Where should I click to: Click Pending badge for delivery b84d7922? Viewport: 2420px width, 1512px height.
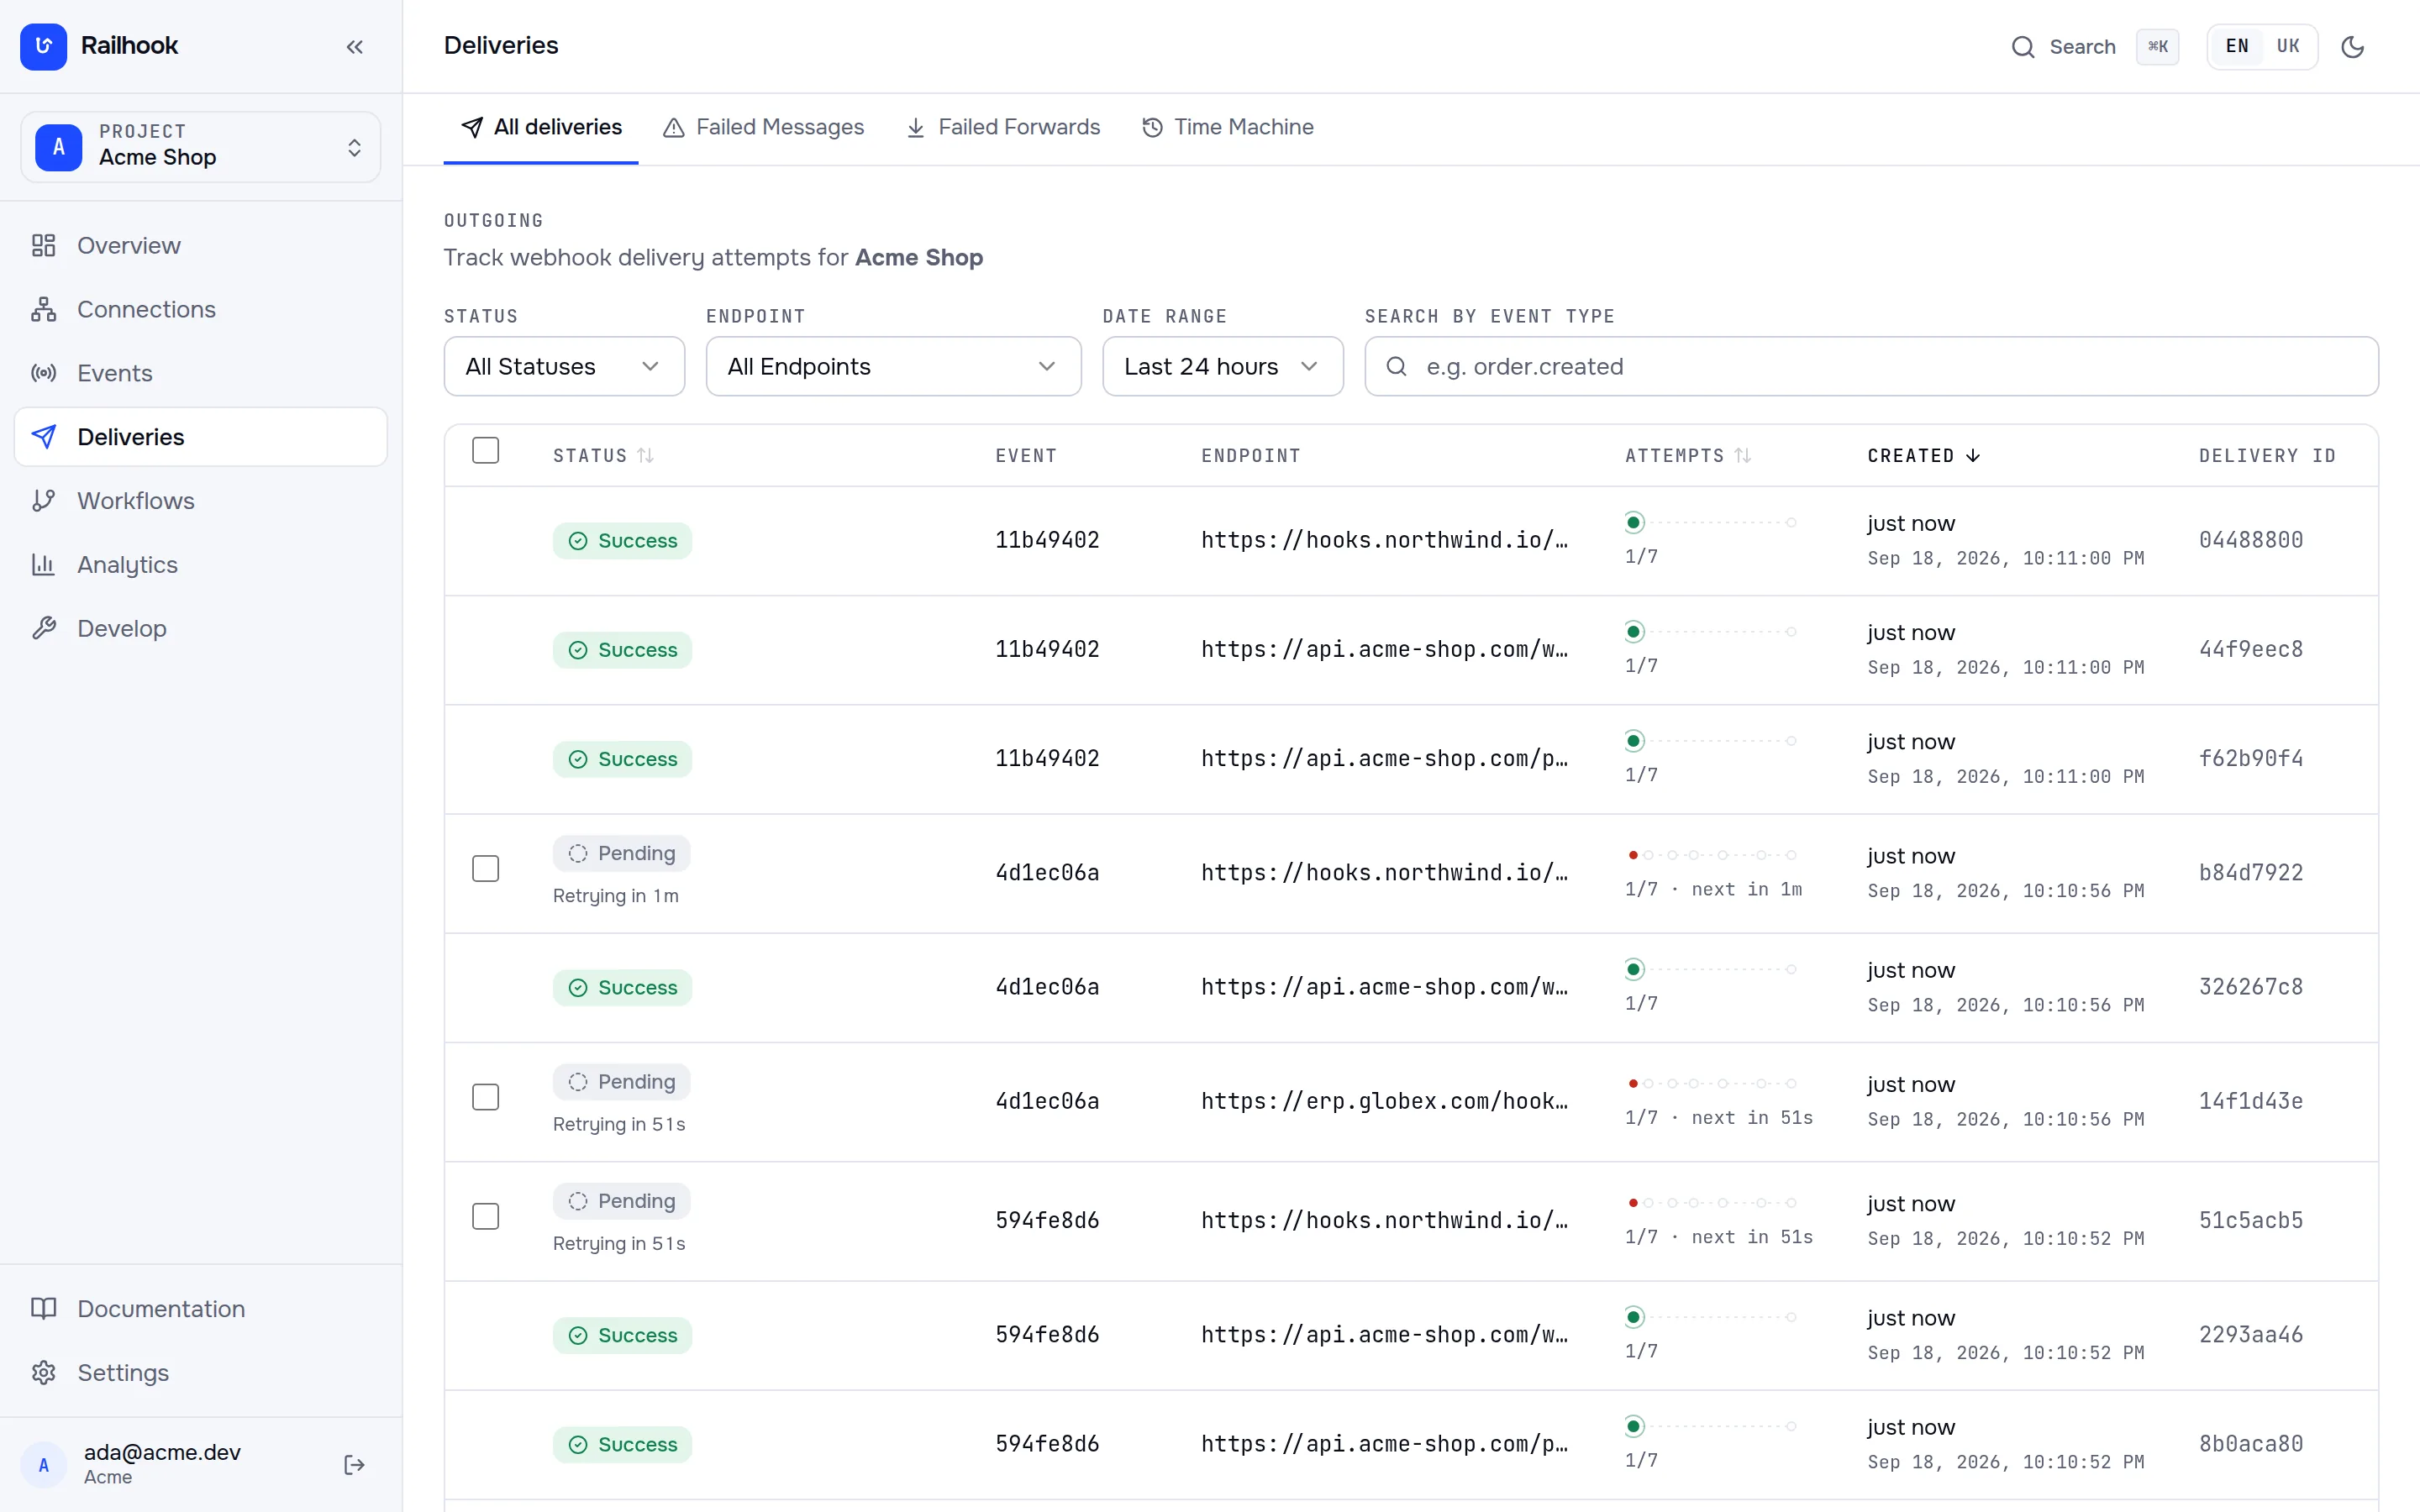pos(621,853)
